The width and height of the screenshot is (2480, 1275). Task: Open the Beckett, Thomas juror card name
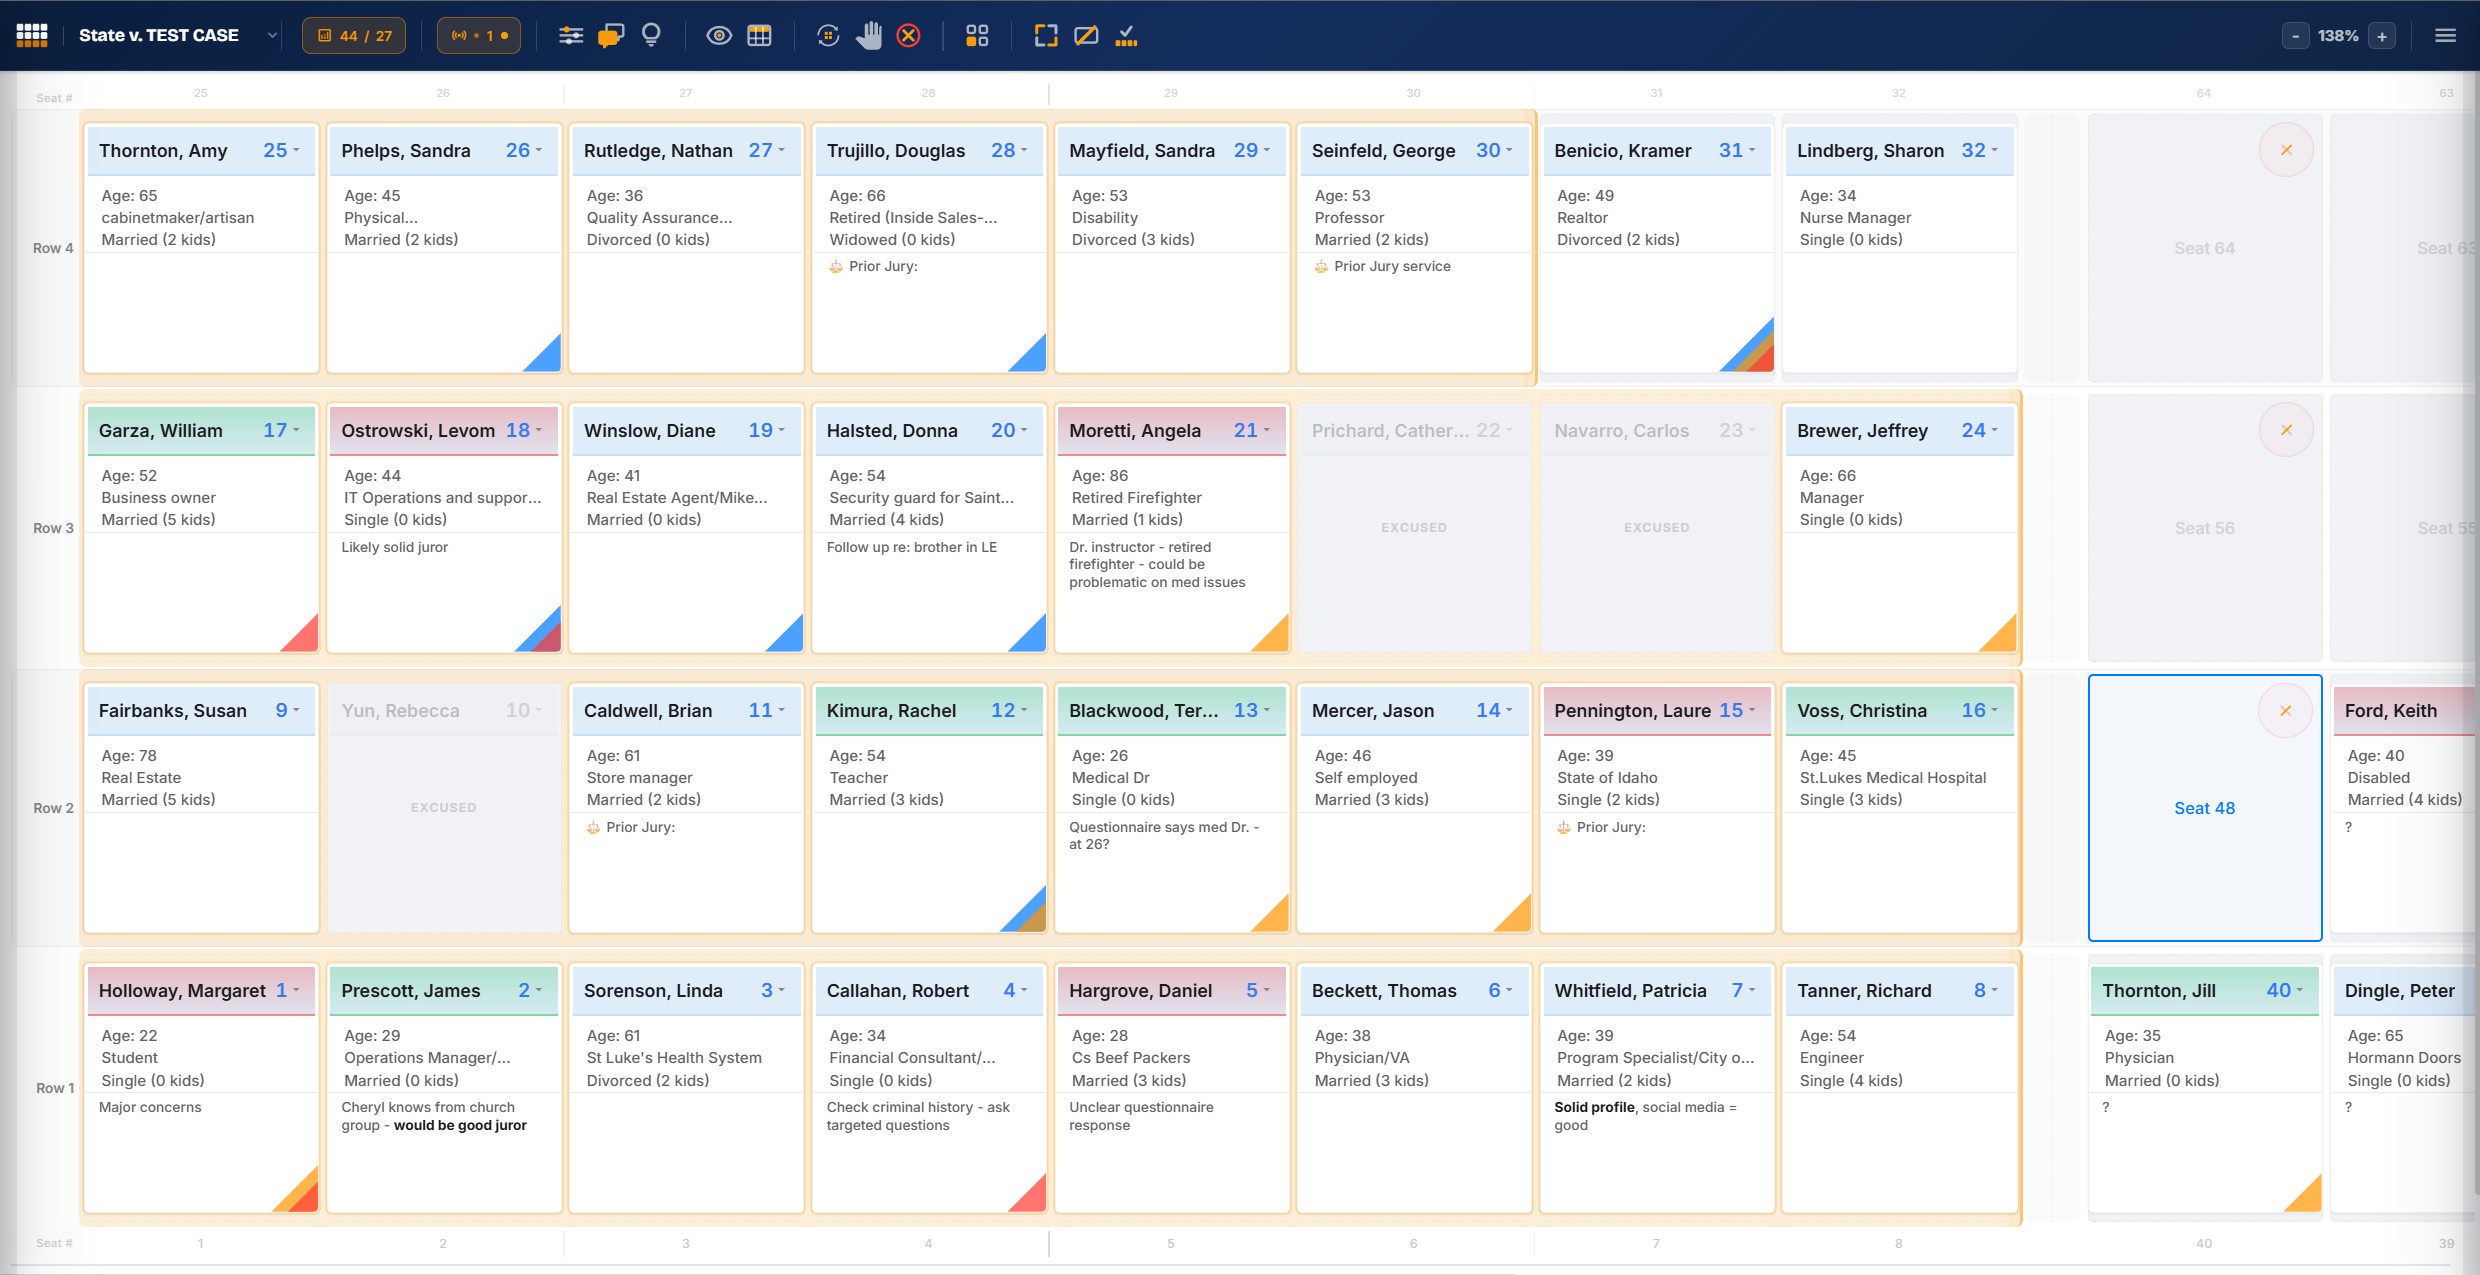click(1384, 991)
